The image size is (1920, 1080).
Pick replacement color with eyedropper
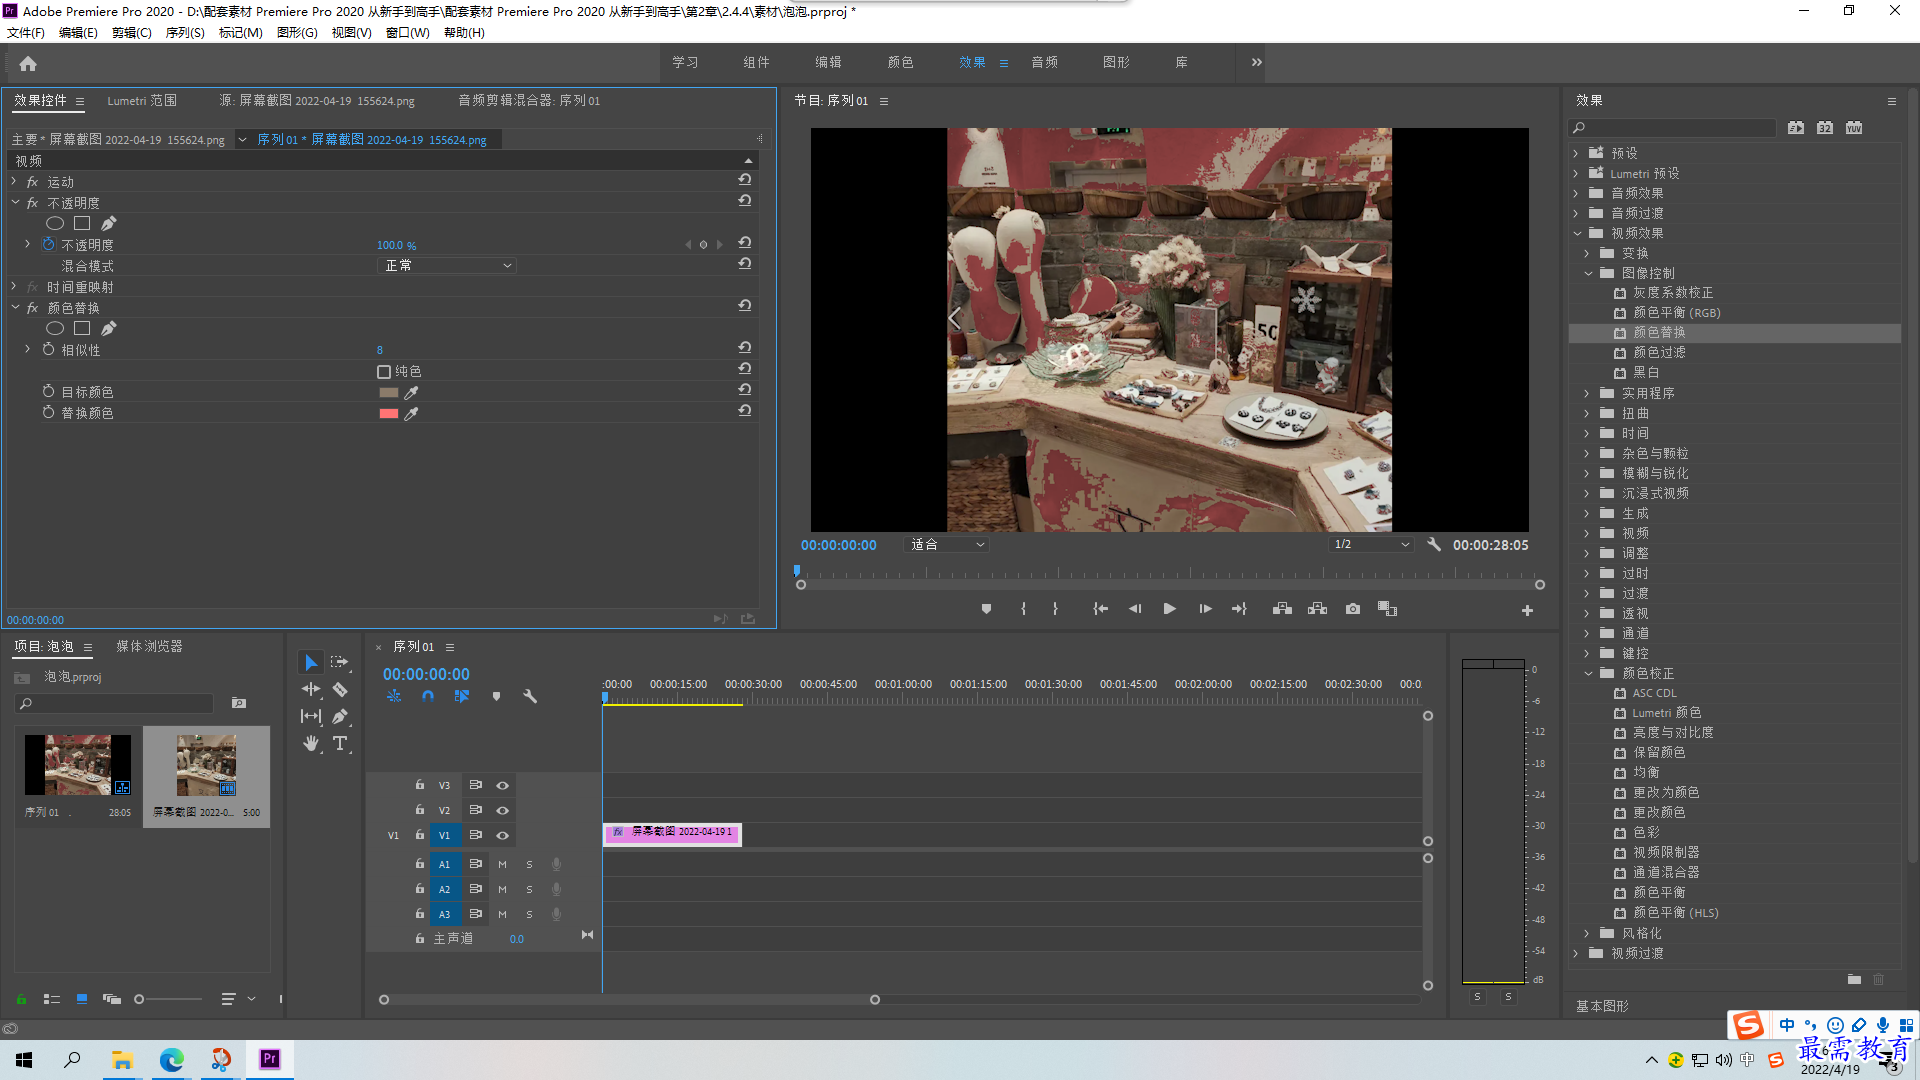click(411, 414)
